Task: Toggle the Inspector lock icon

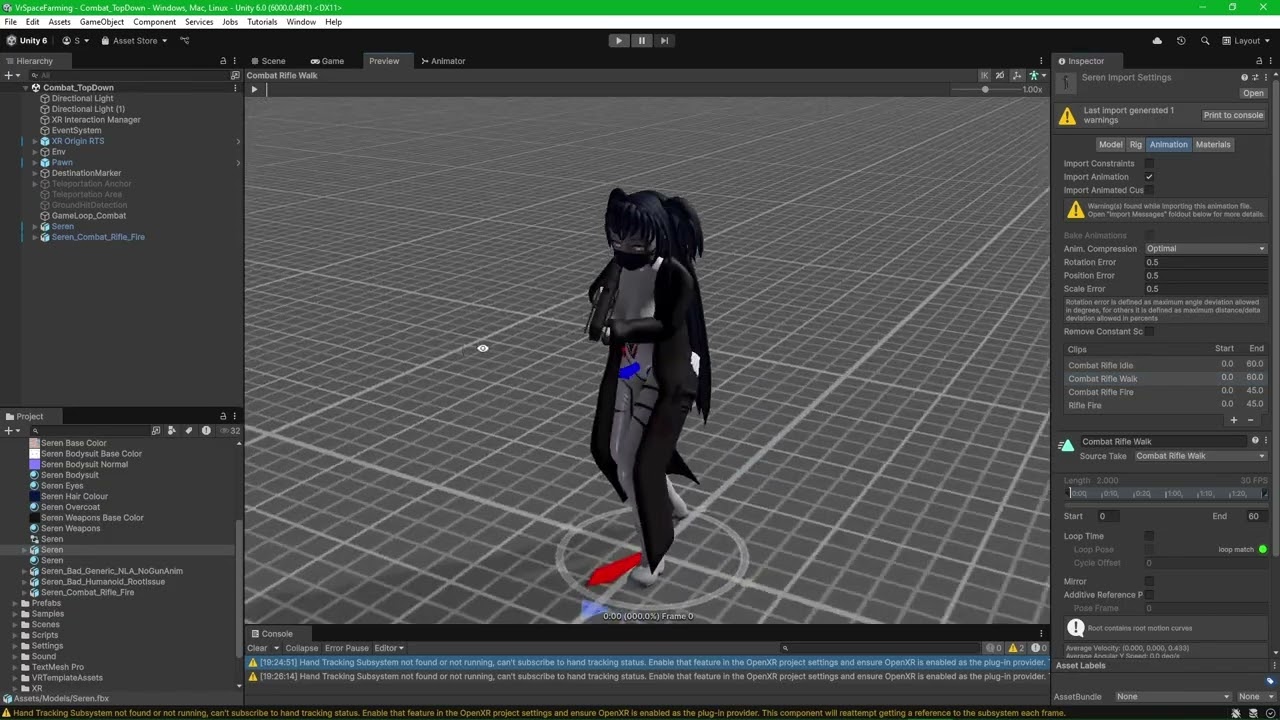Action: [x=1259, y=61]
